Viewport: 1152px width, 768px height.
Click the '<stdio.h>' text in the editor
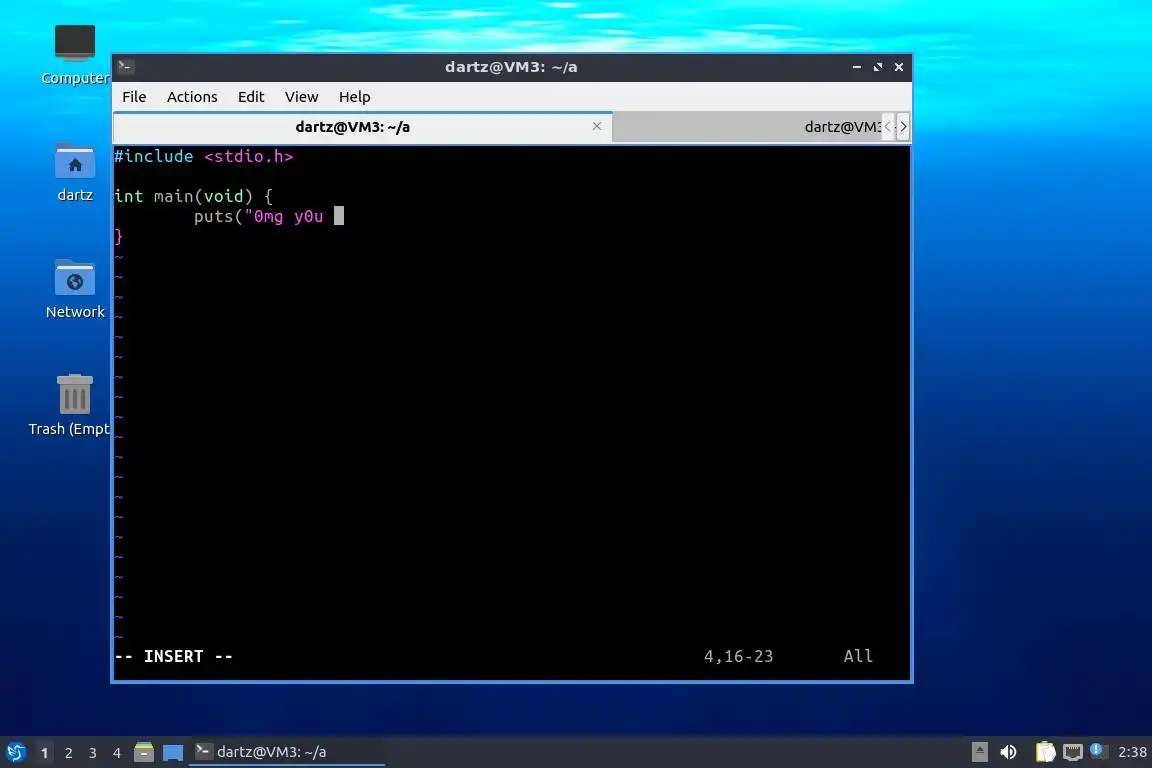[x=248, y=156]
